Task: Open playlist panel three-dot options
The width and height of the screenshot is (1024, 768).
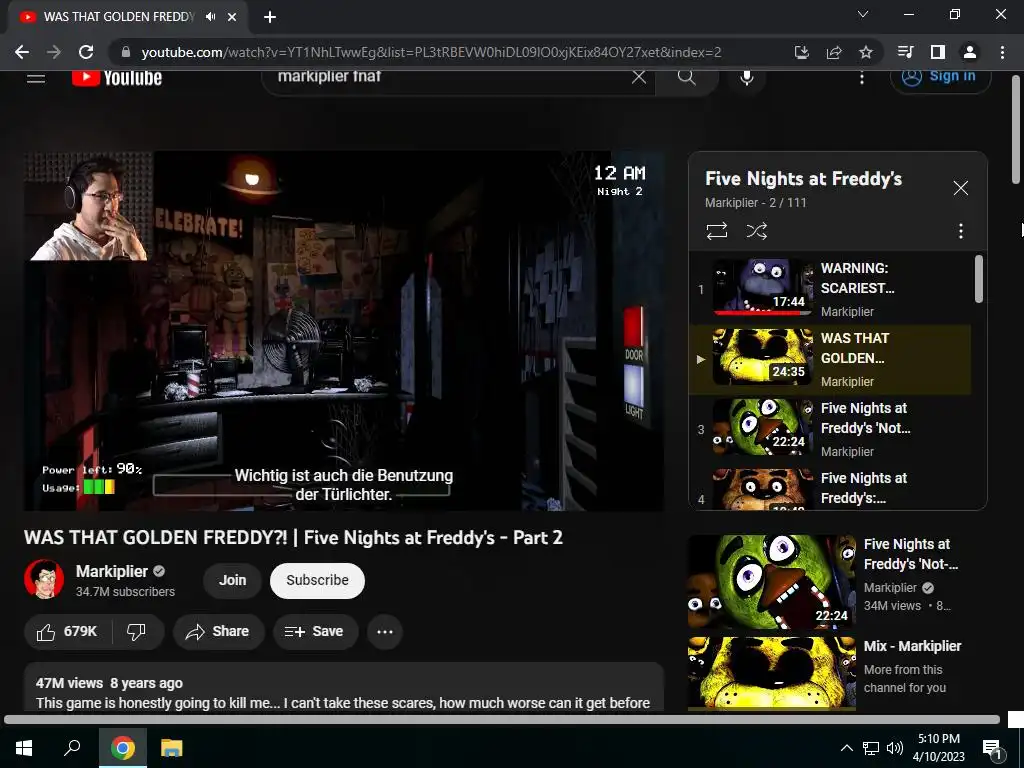Action: click(x=961, y=231)
